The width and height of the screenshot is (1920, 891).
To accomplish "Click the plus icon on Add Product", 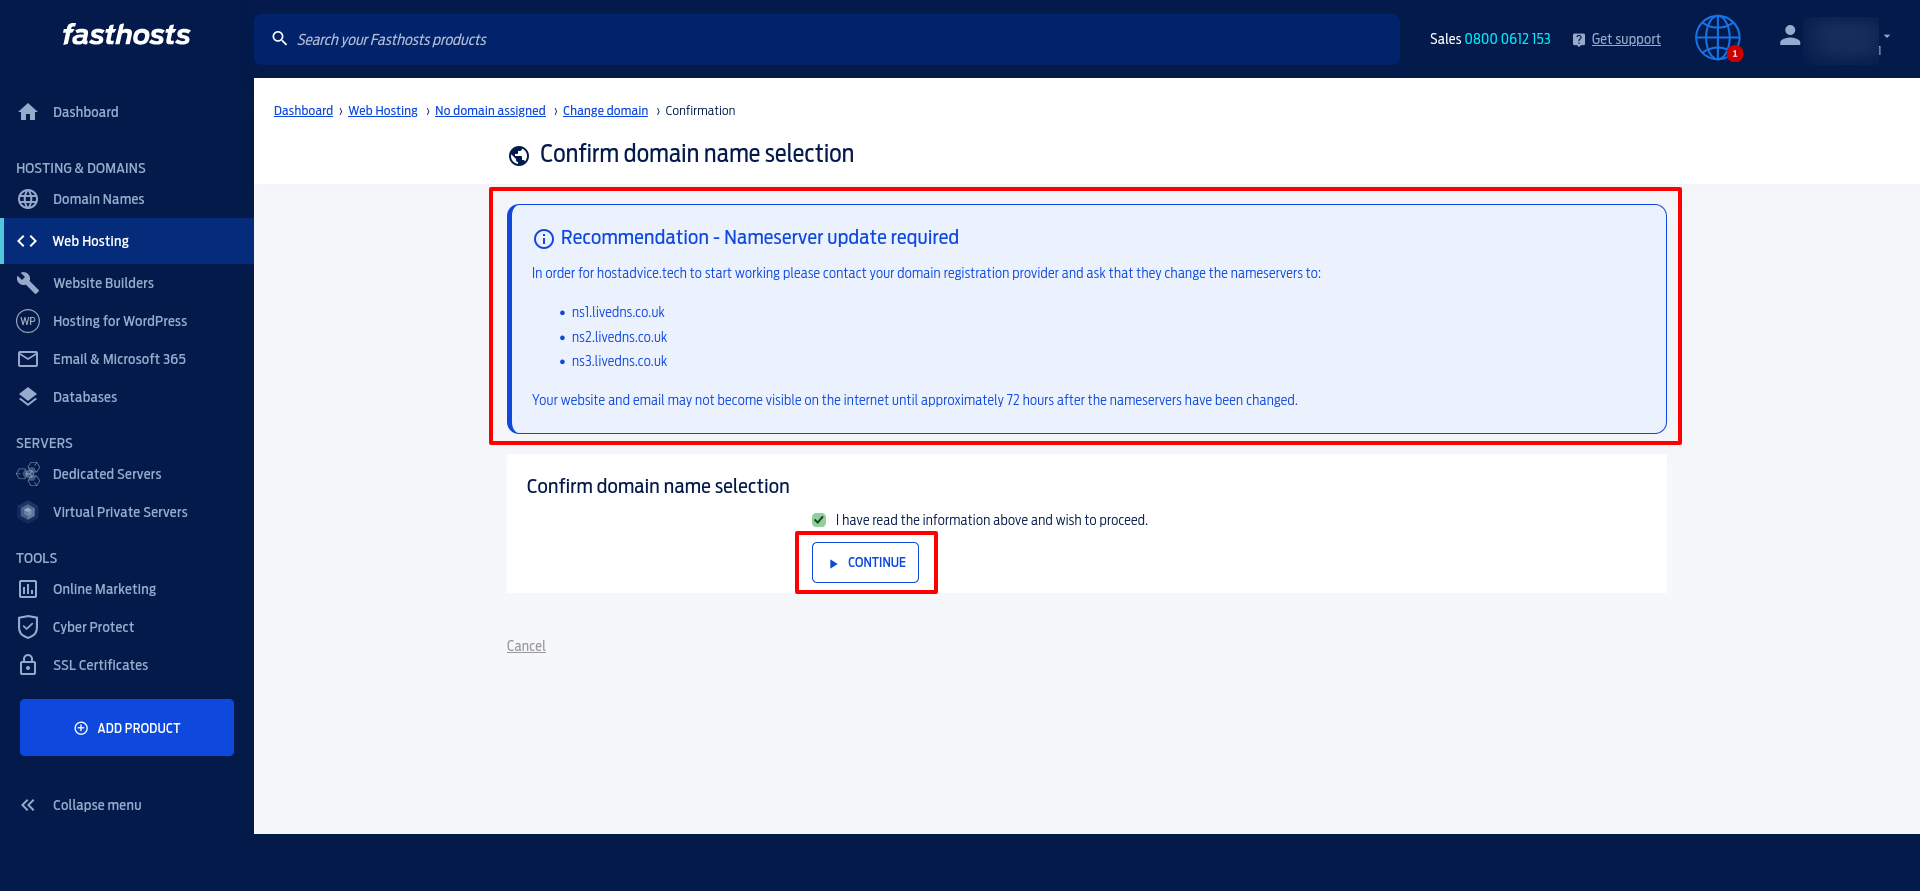I will click(81, 728).
